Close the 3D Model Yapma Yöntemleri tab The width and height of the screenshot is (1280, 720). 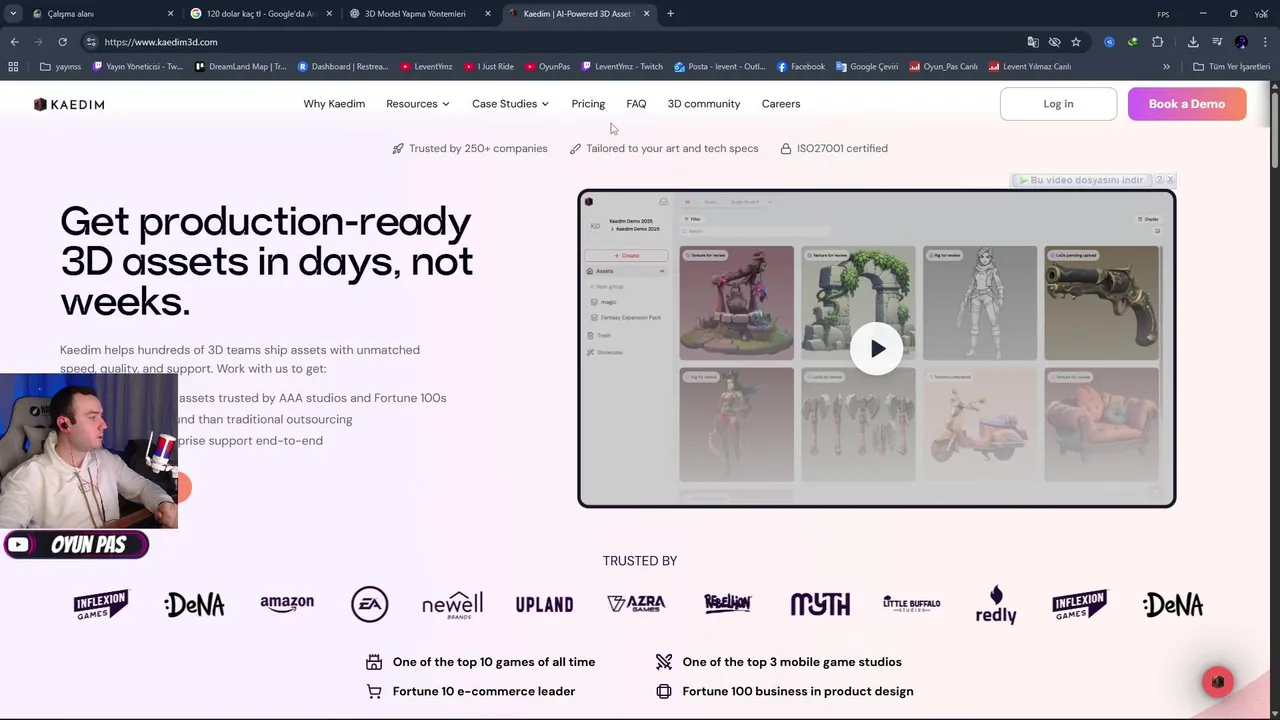[488, 14]
